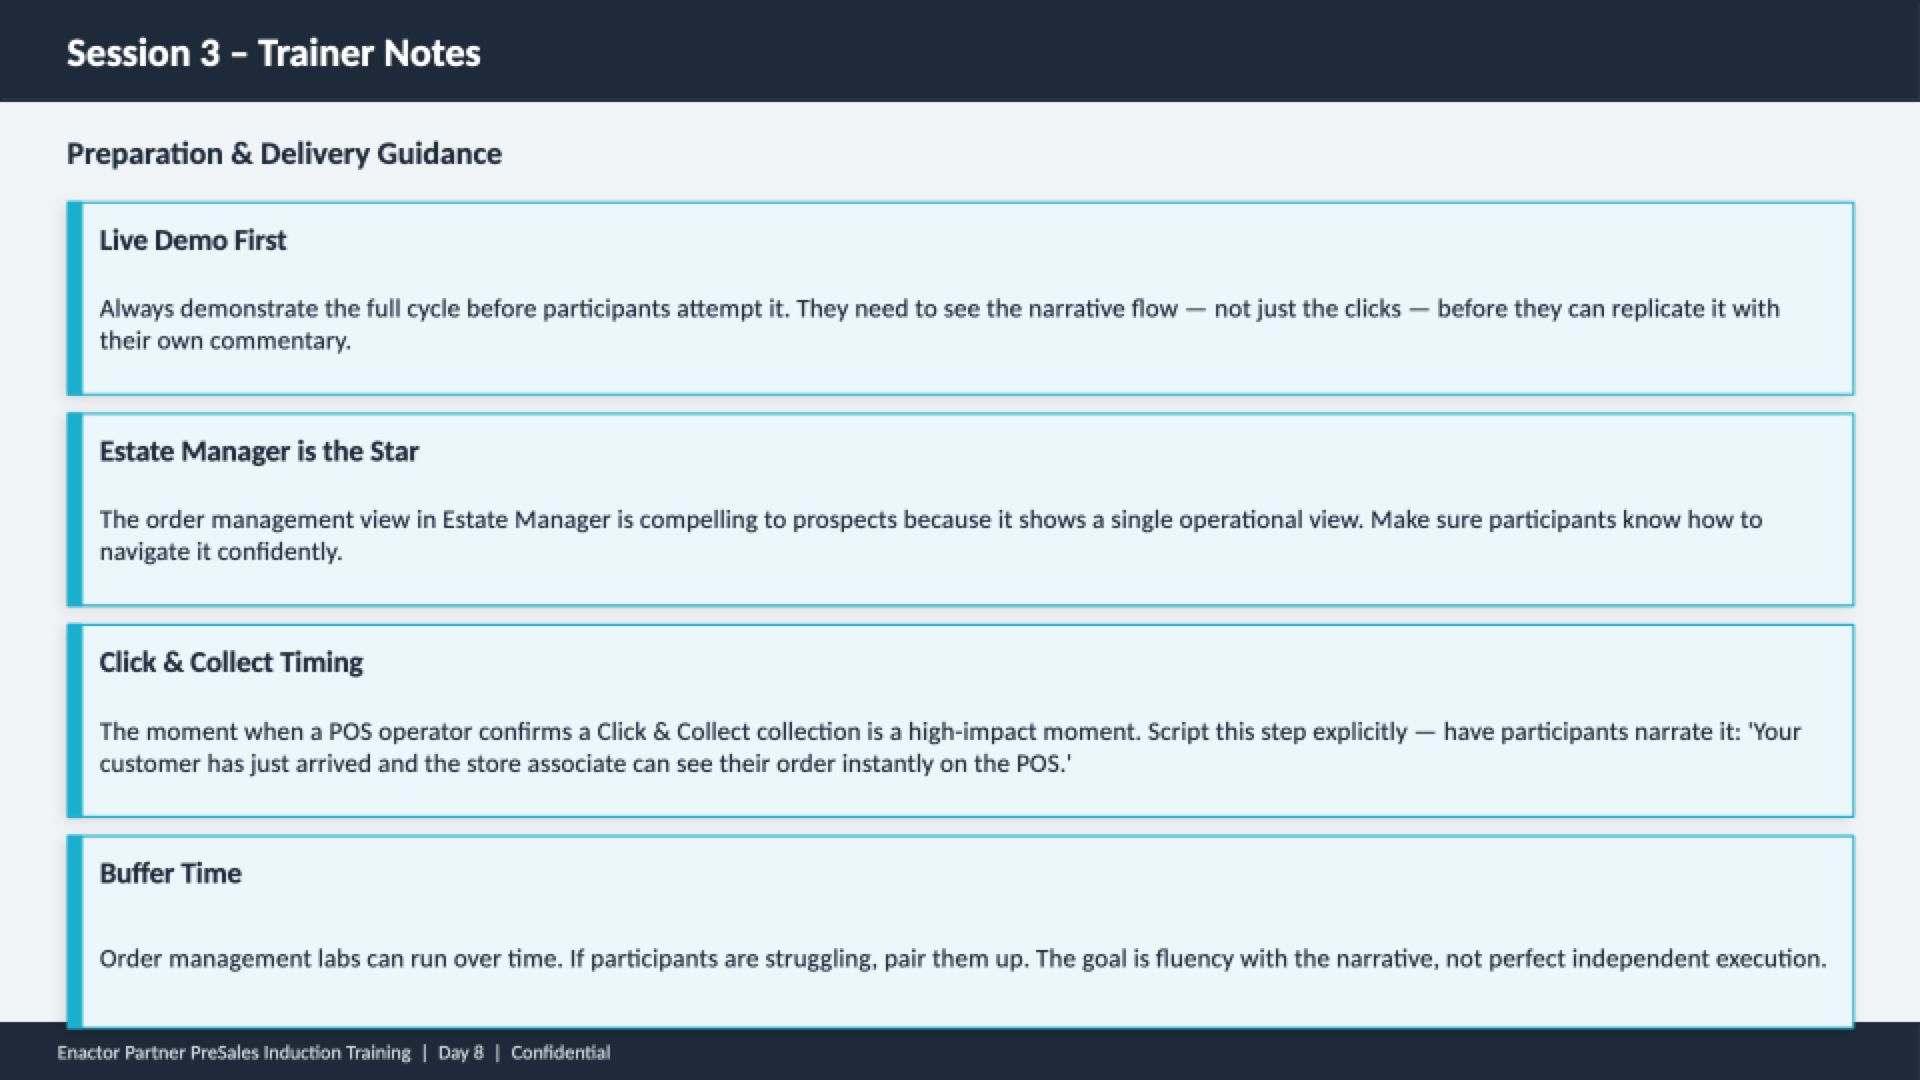Click the "Day 8" footer label
This screenshot has width=1920, height=1080.
(x=460, y=1053)
